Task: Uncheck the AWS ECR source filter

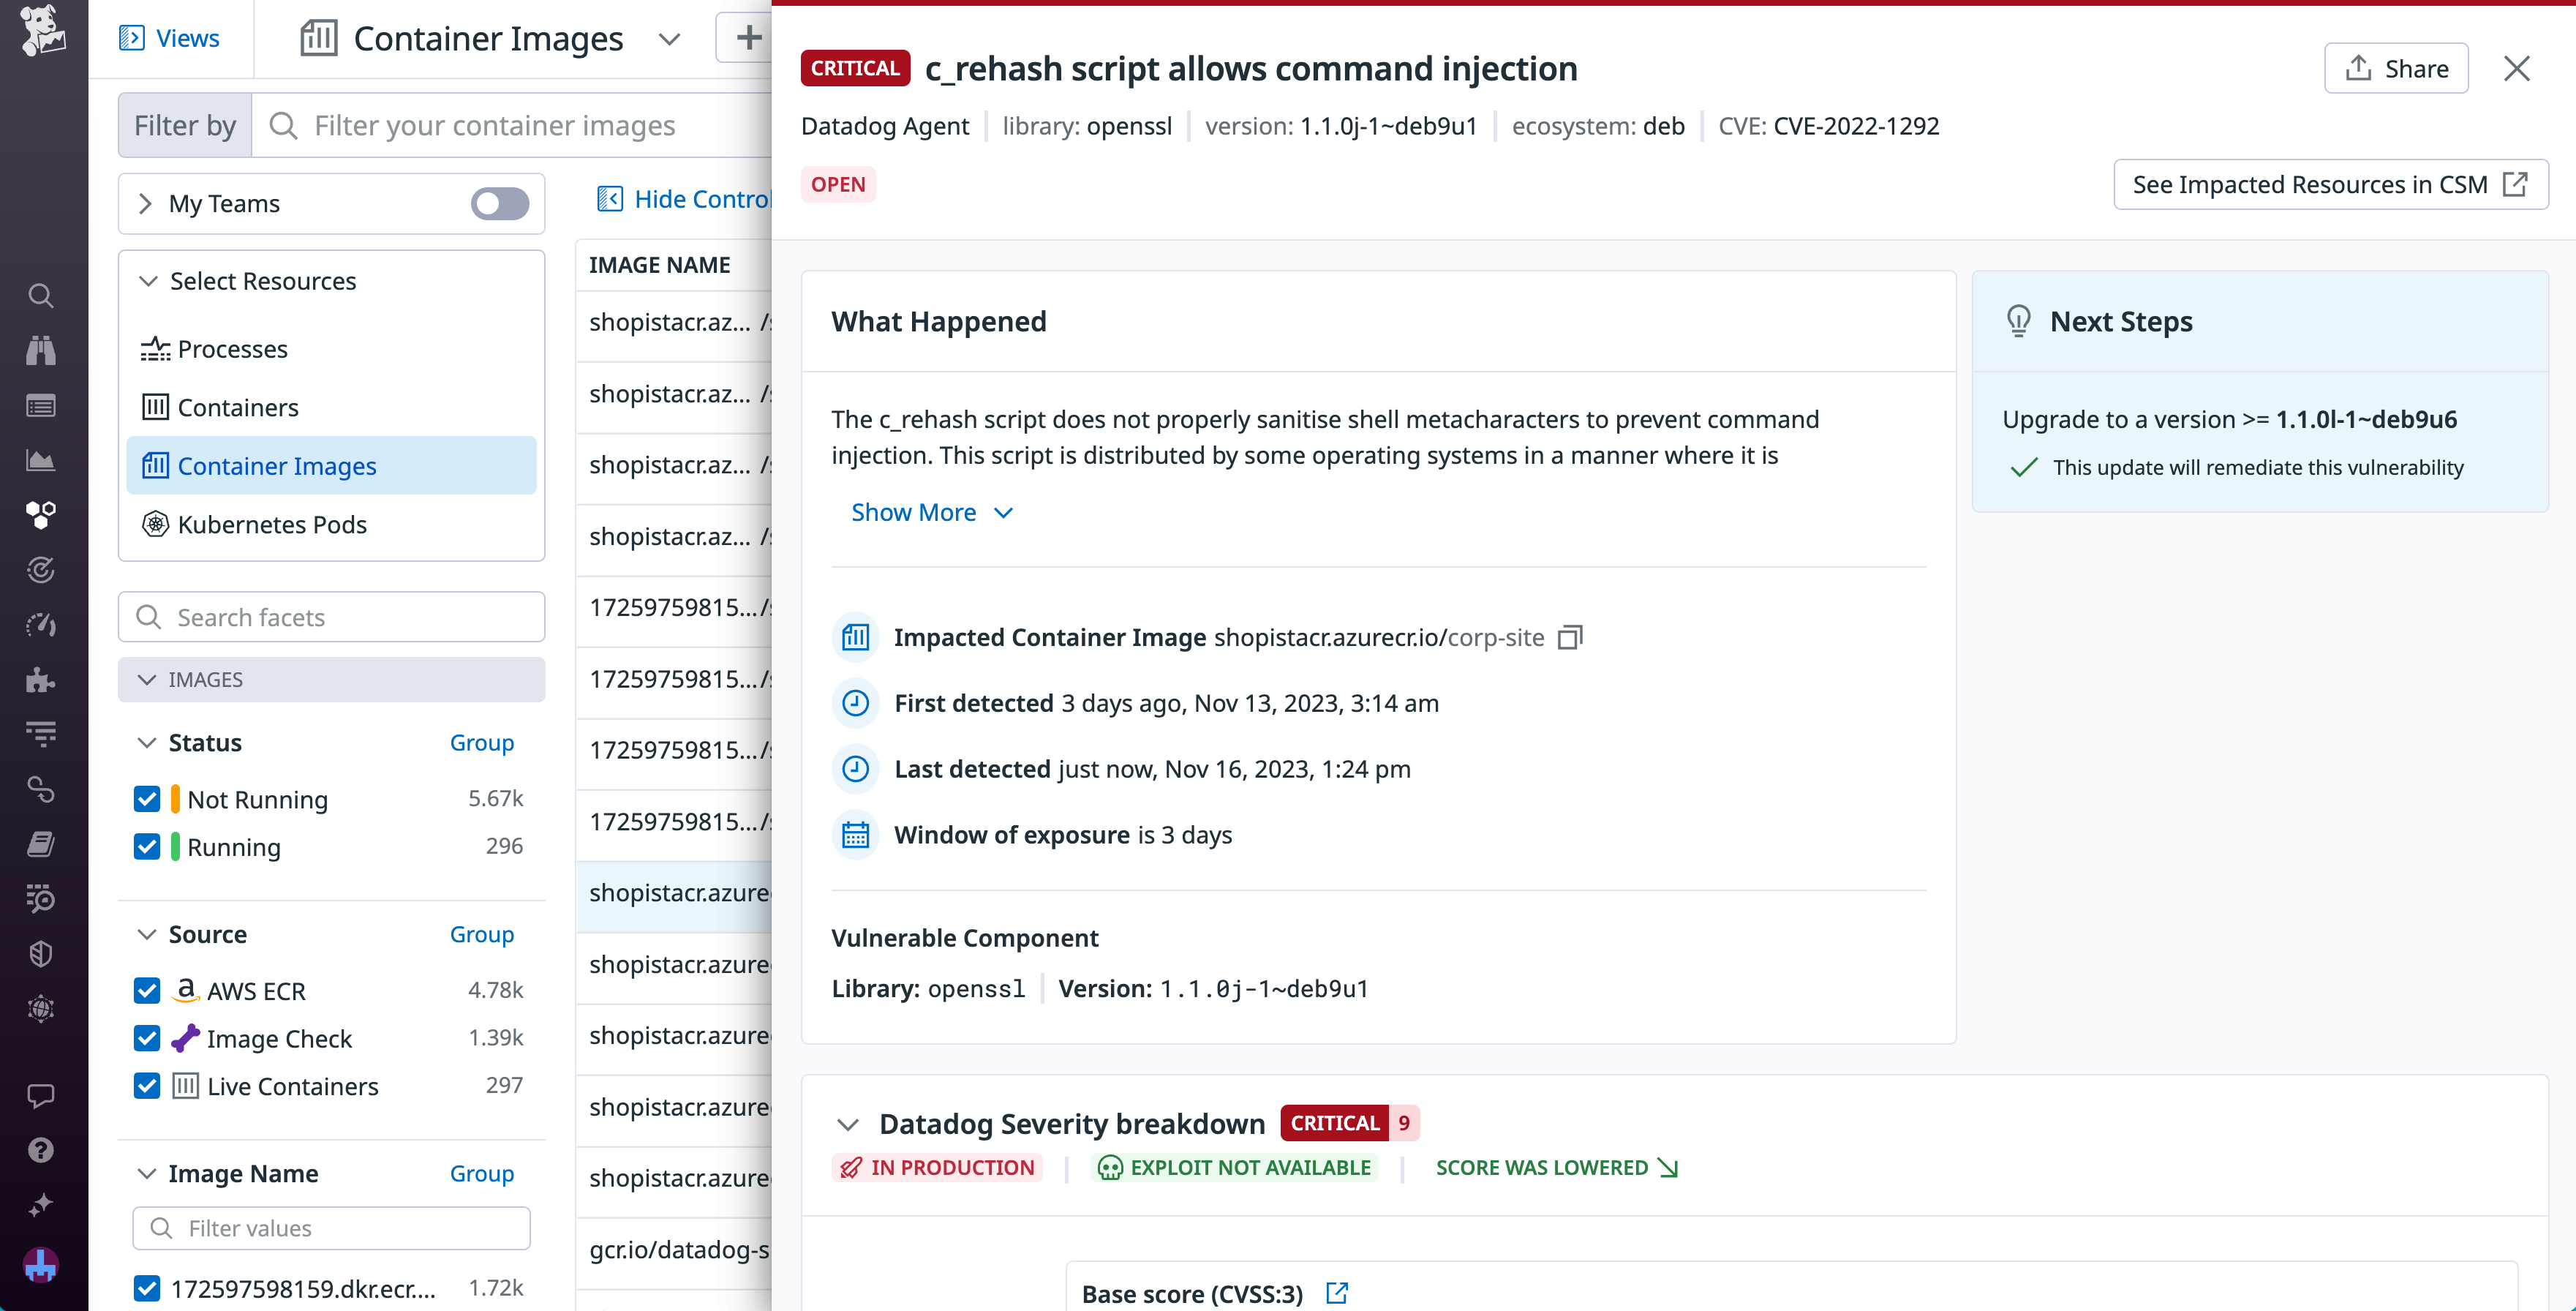Action: coord(146,990)
